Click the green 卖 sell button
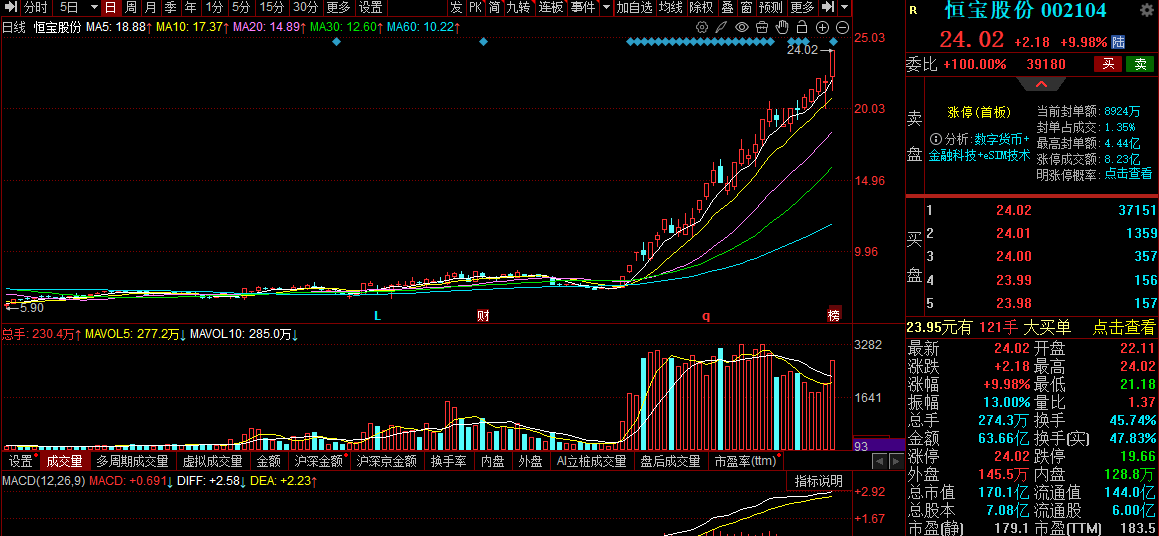Image resolution: width=1159 pixels, height=536 pixels. 1140,64
